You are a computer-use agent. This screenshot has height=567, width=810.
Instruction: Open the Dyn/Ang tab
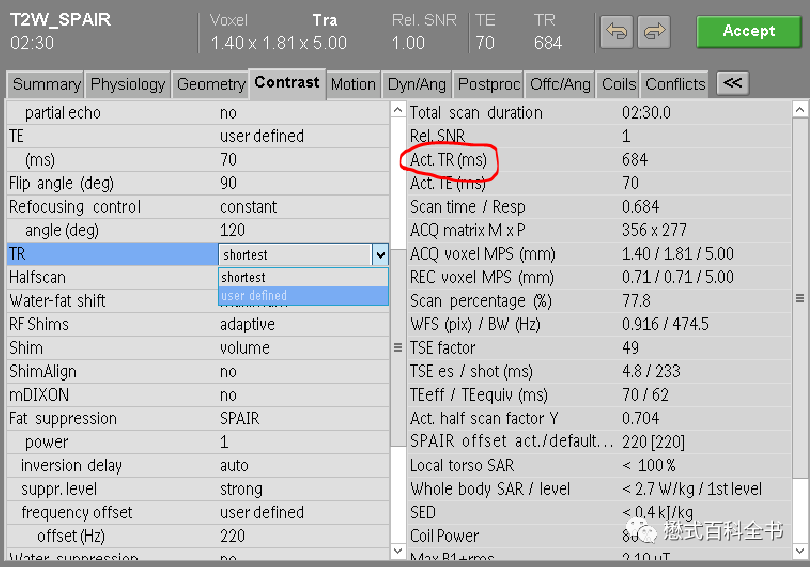(x=417, y=85)
